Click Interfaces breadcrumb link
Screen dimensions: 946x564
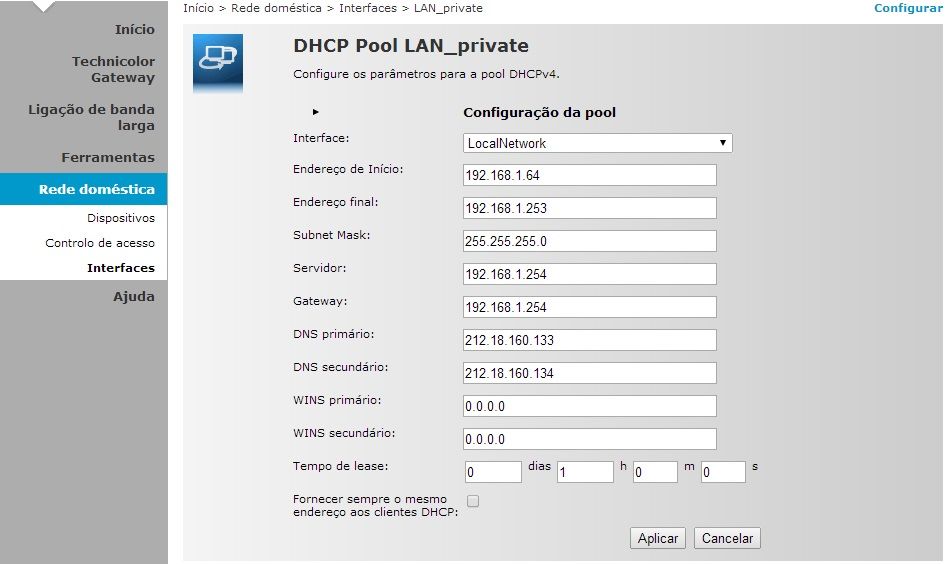pyautogui.click(x=368, y=8)
